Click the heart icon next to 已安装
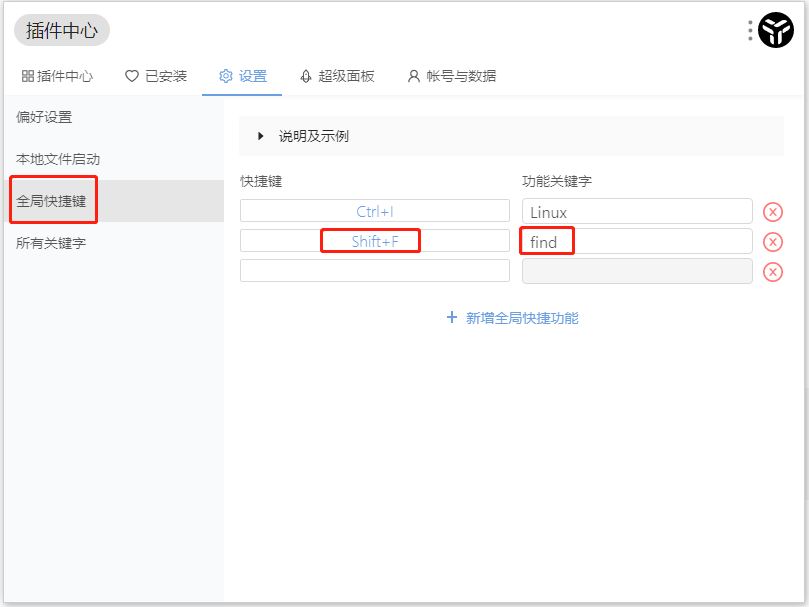Viewport: 809px width, 607px height. click(131, 75)
